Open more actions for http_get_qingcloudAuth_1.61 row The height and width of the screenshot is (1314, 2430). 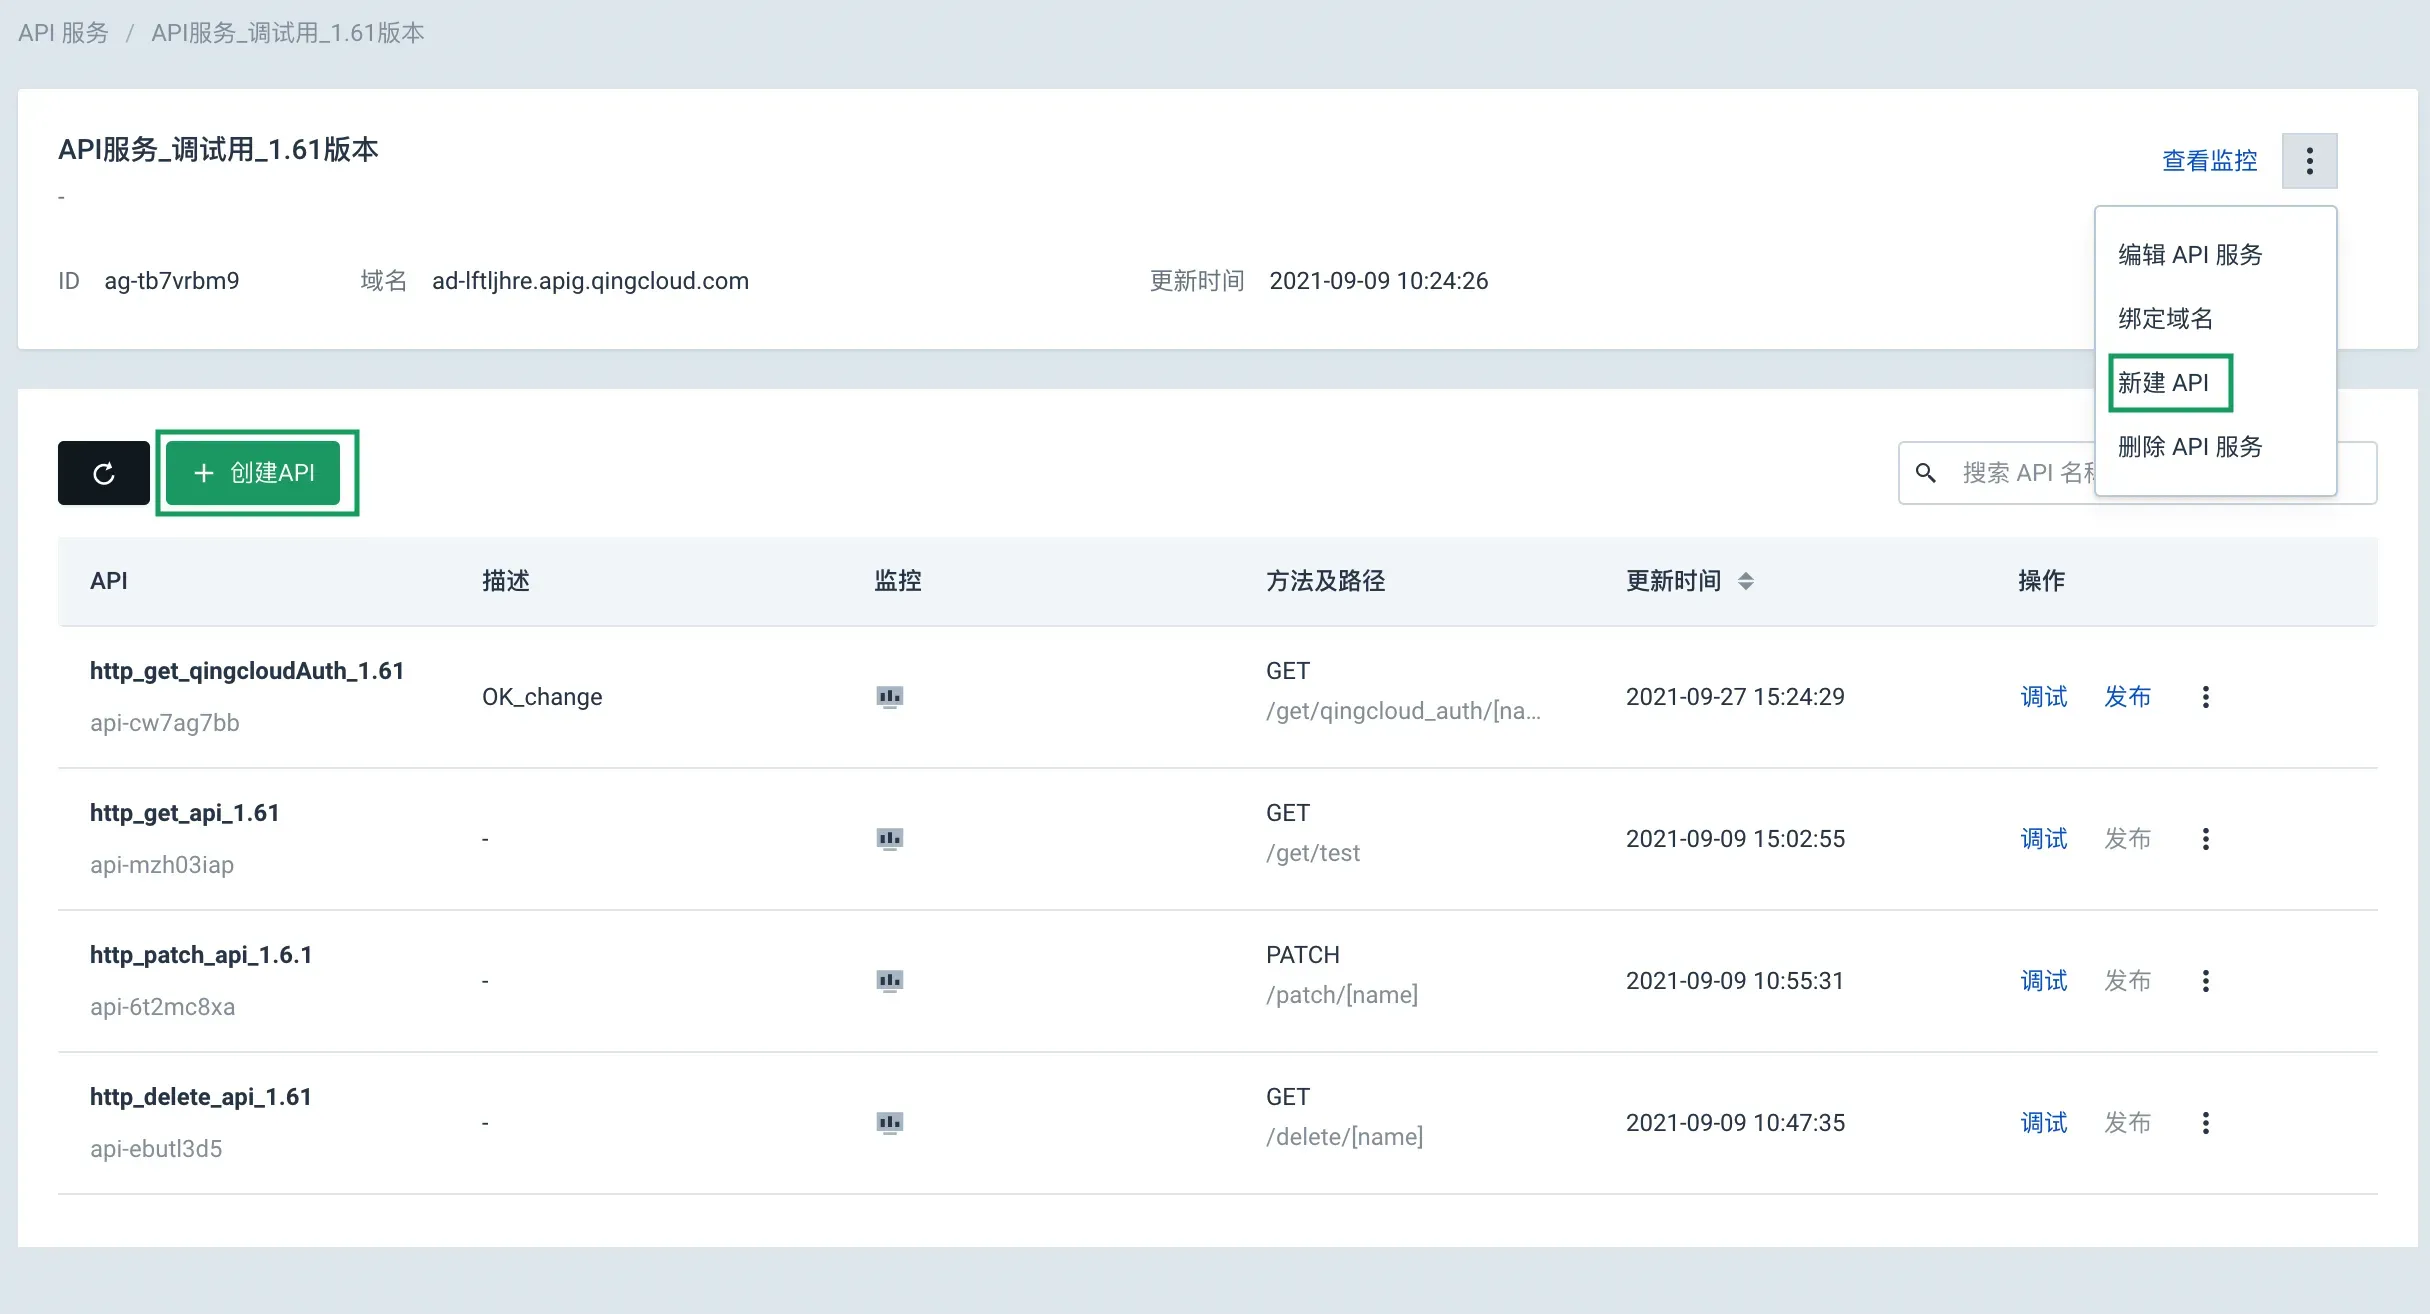coord(2205,697)
